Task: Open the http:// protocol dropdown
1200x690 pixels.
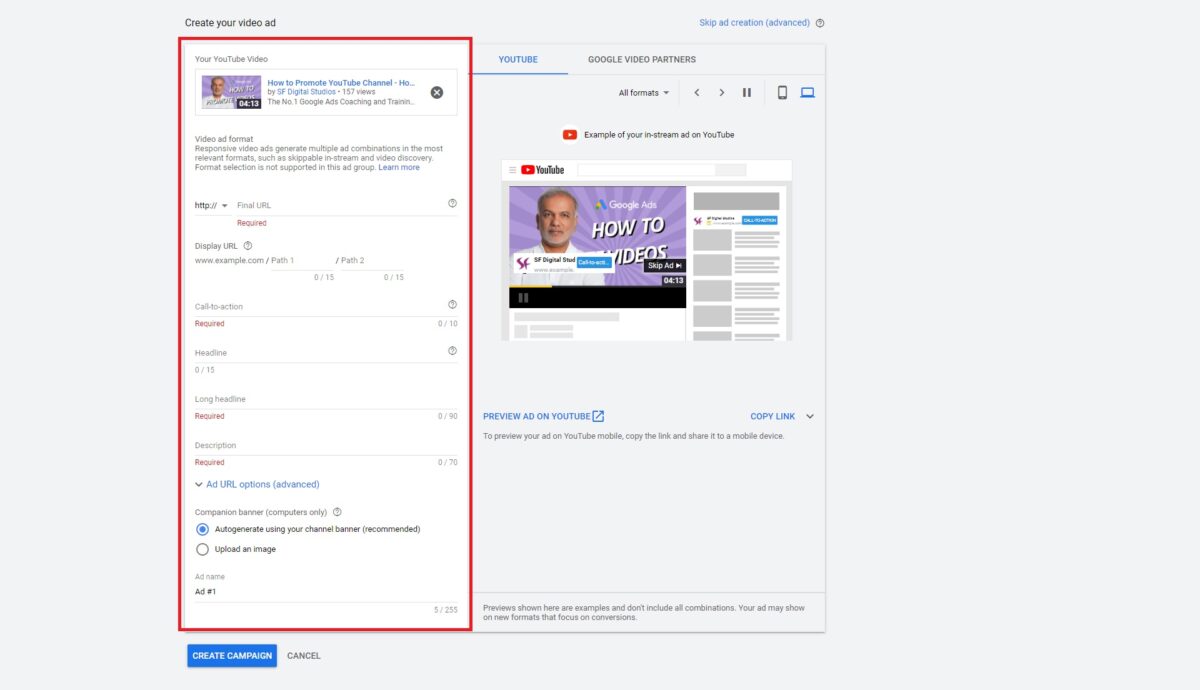Action: [211, 205]
